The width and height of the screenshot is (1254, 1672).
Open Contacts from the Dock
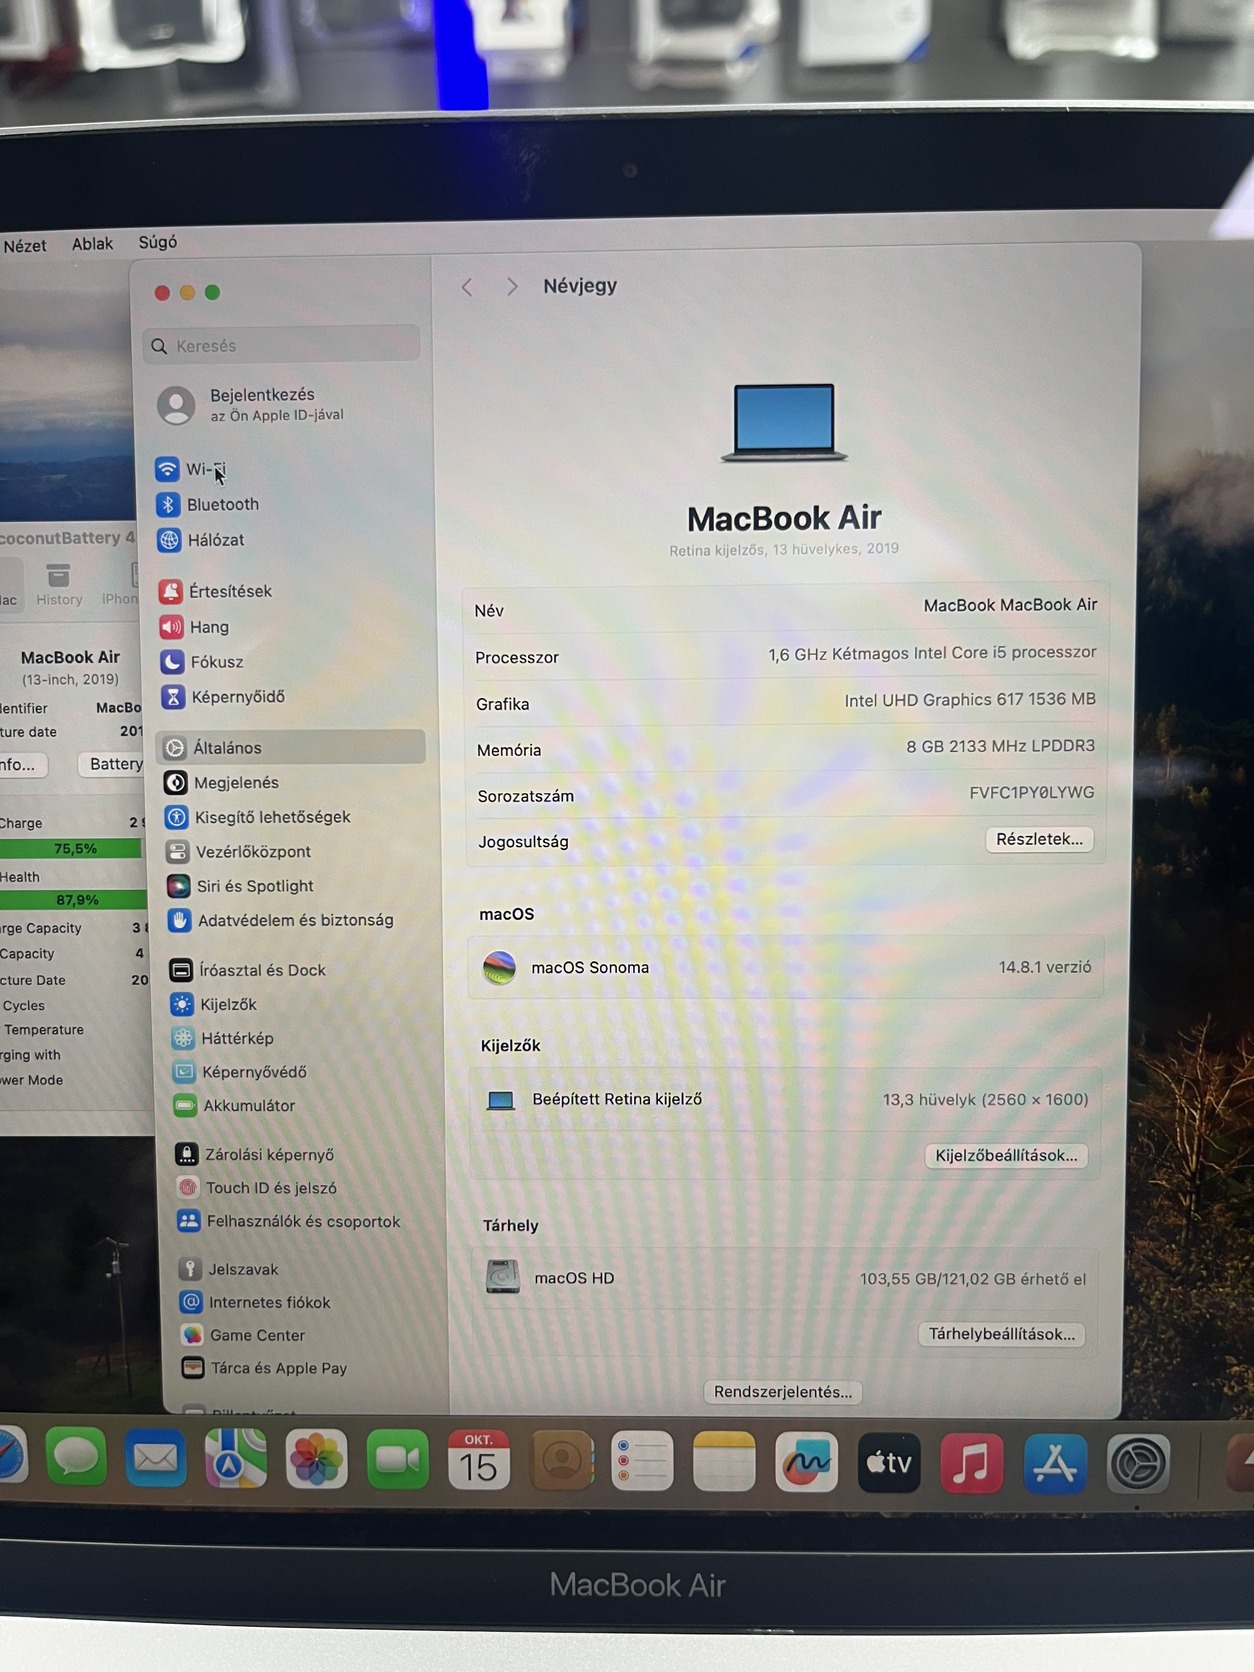(x=561, y=1461)
